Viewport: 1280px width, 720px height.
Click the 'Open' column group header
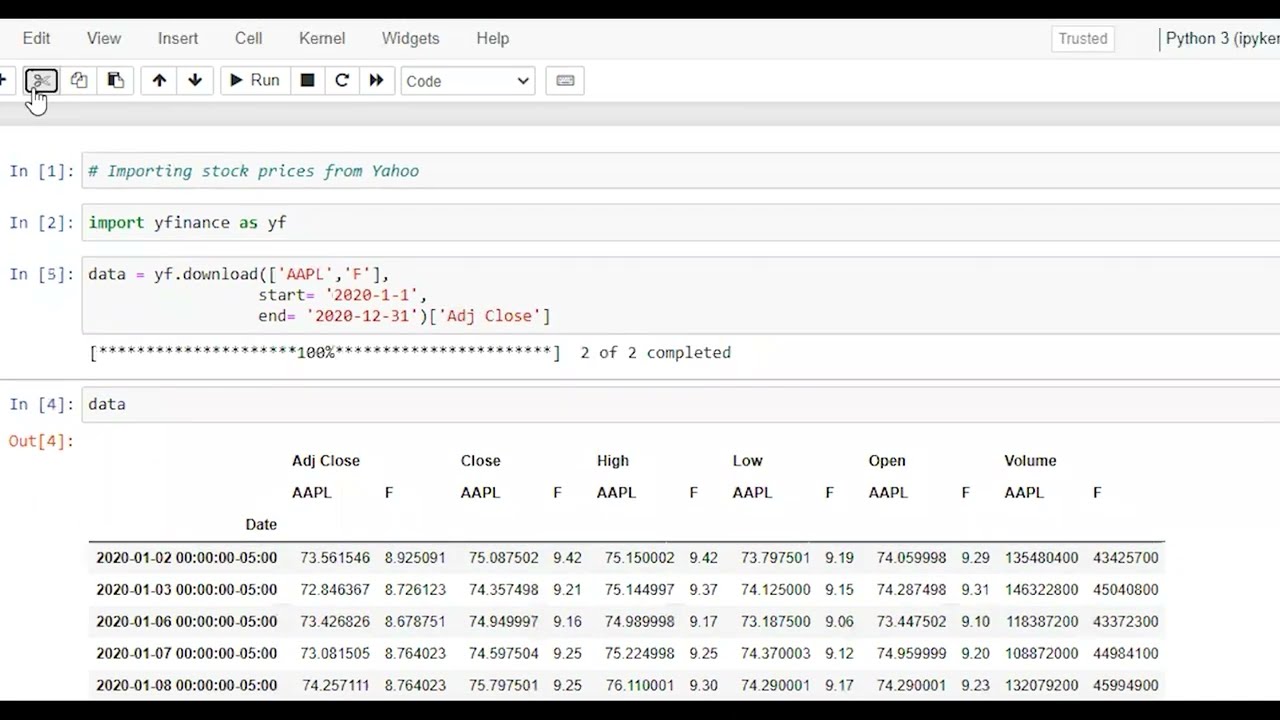(887, 461)
